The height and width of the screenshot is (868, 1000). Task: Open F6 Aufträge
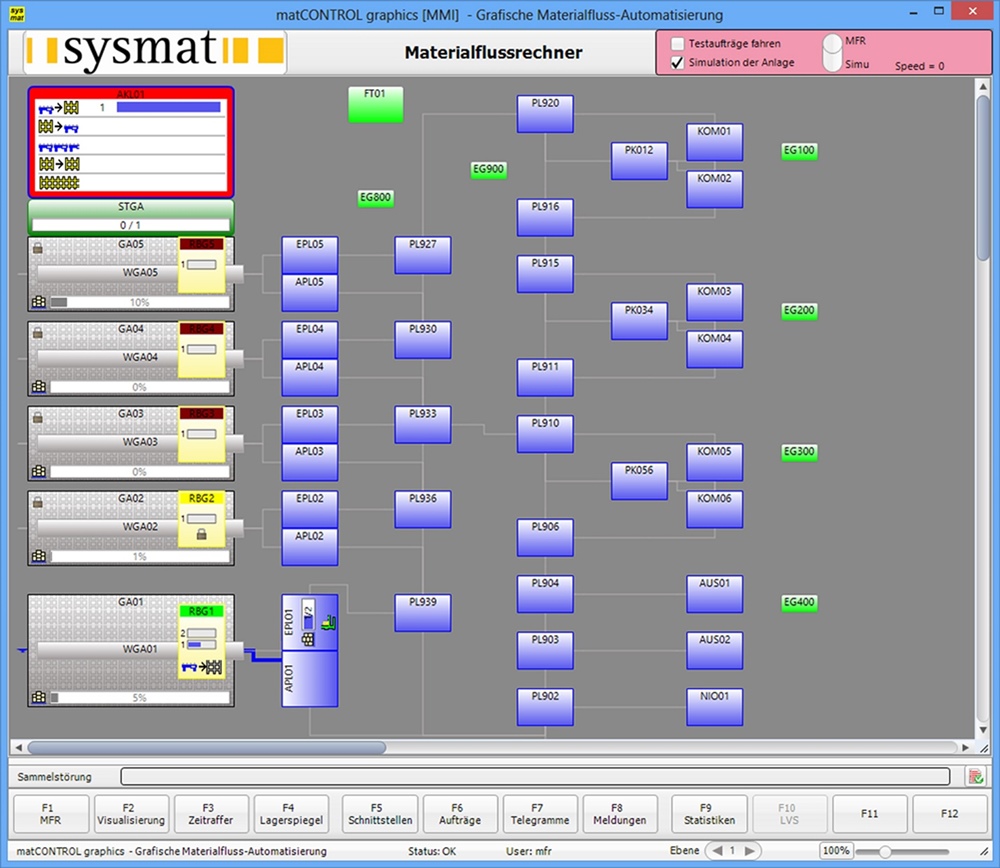(x=460, y=814)
